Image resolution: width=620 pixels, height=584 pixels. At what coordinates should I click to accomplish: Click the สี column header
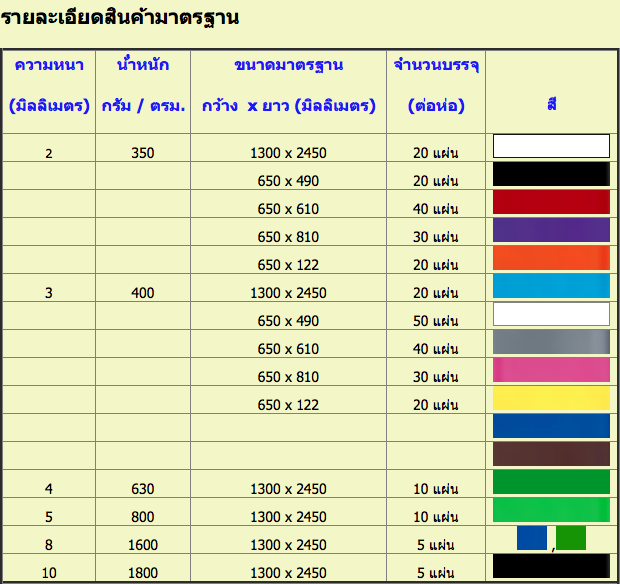pos(552,104)
